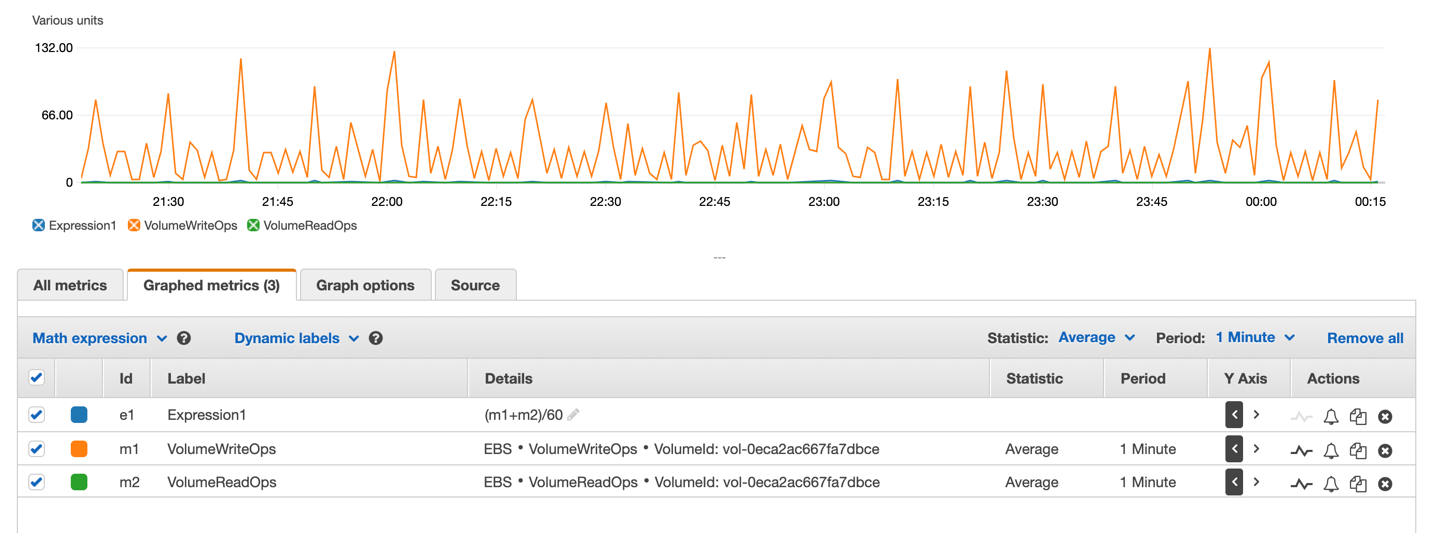The height and width of the screenshot is (533, 1429).
Task: Click the Math expression help icon
Action: click(184, 338)
